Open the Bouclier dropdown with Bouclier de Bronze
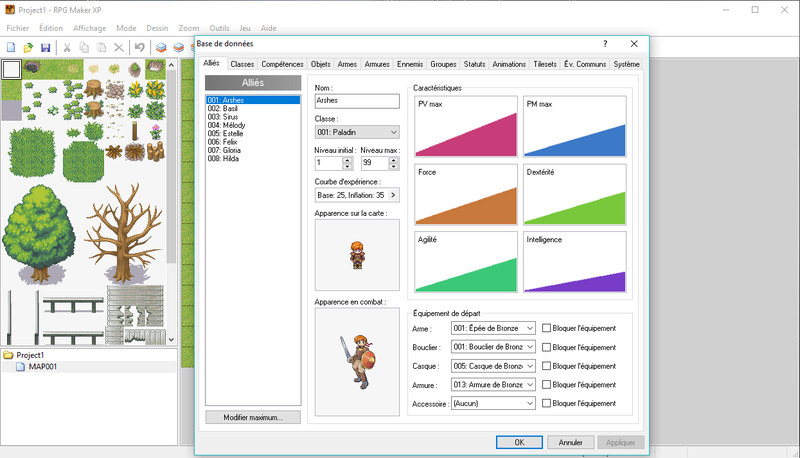800x458 pixels. [493, 347]
